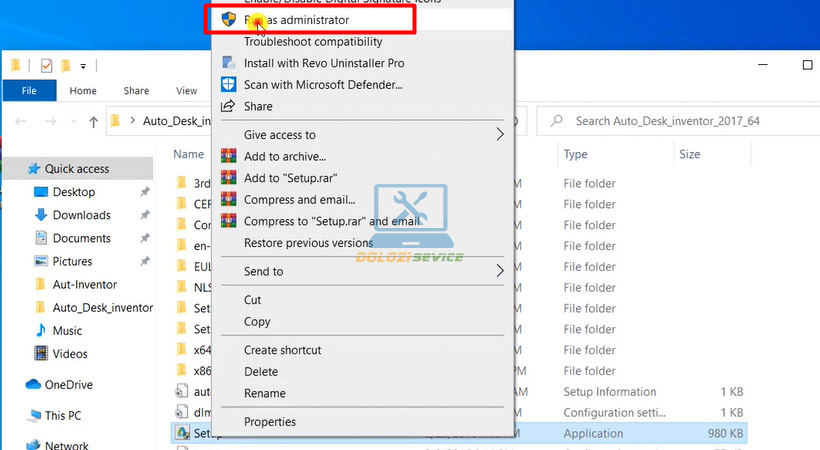Select Create shortcut option
The image size is (820, 450).
coord(282,350)
